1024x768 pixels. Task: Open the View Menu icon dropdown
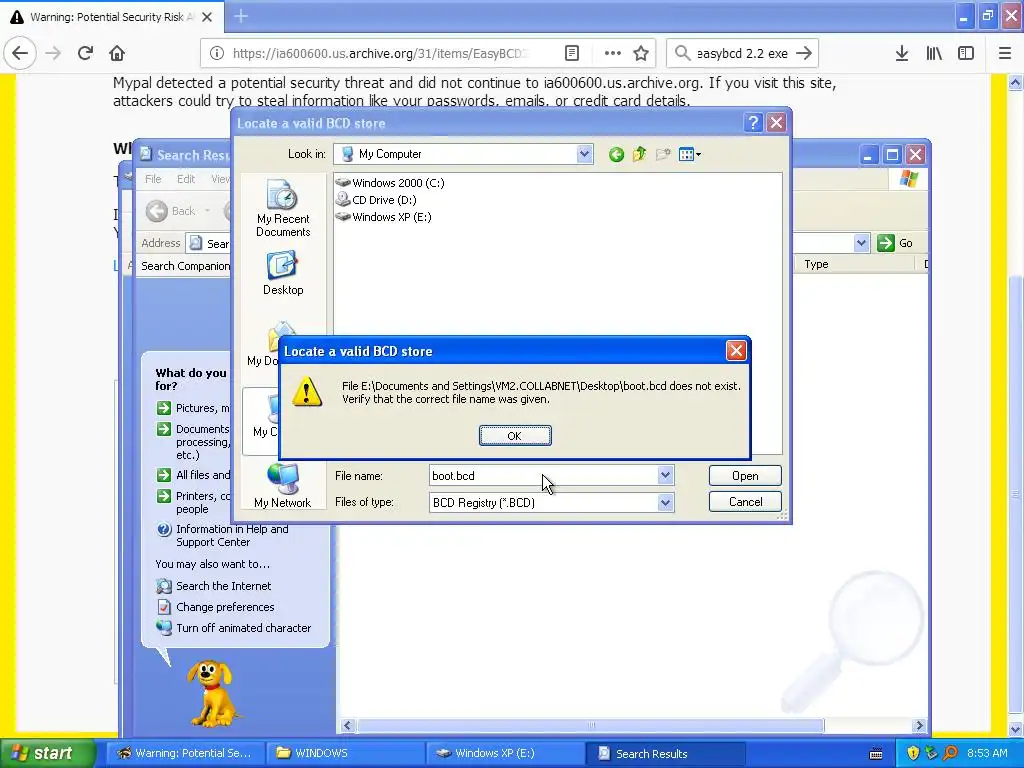pyautogui.click(x=690, y=154)
